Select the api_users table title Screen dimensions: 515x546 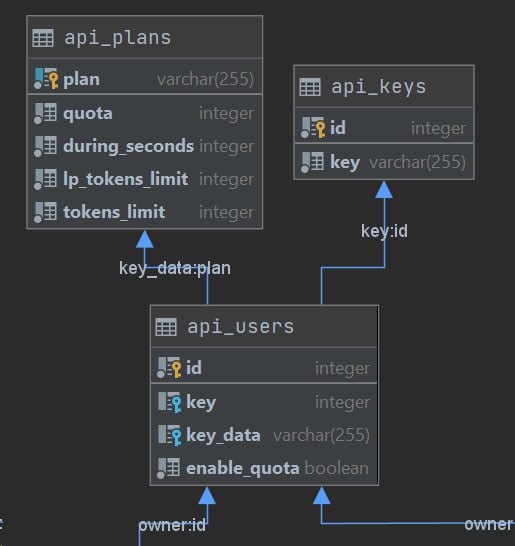(x=241, y=327)
